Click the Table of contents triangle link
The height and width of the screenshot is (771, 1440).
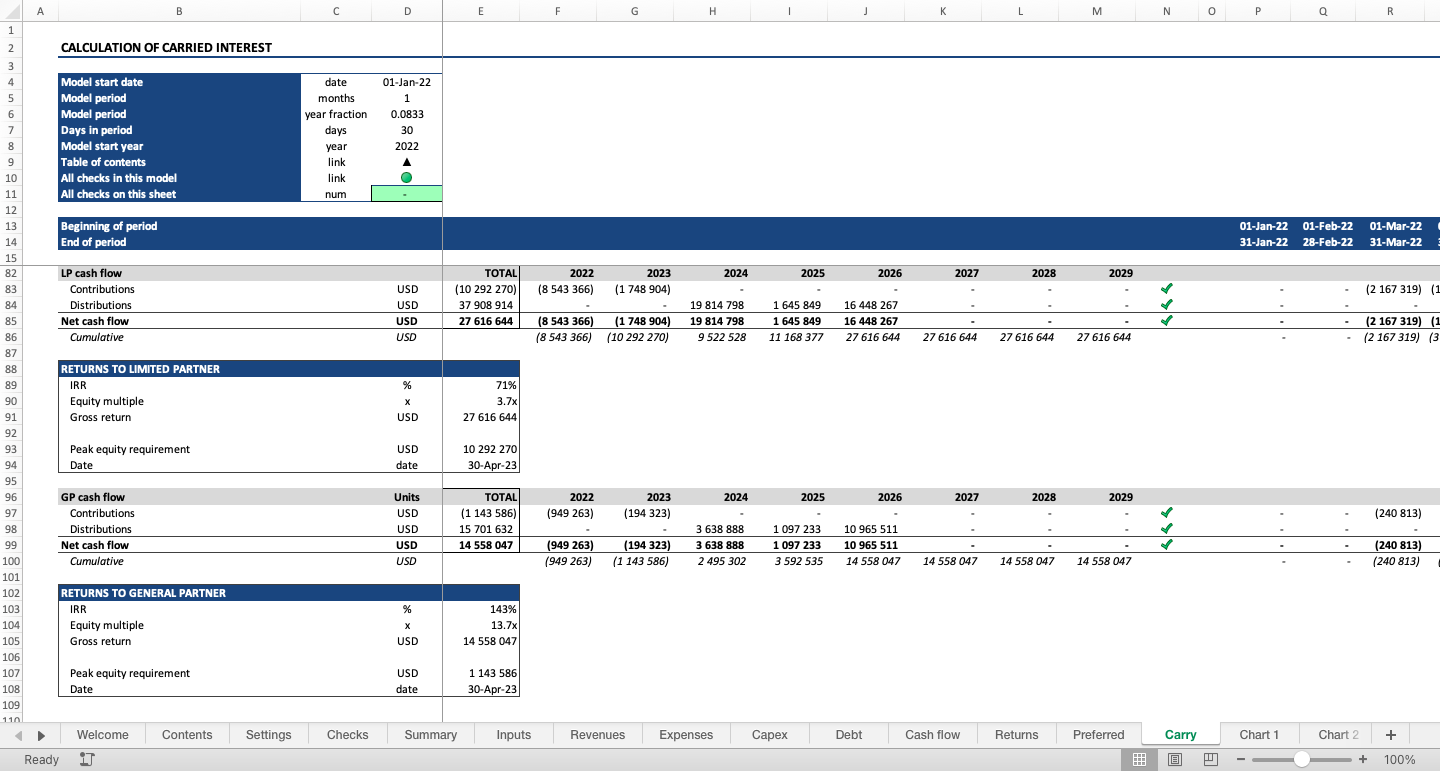406,162
